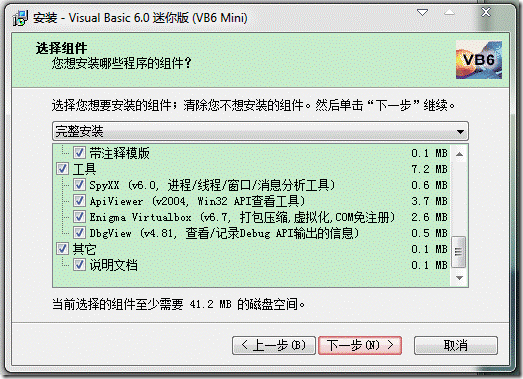Image resolution: width=523 pixels, height=379 pixels.
Task: Click the 3.7 MB size of ApiViewer
Action: coord(429,201)
